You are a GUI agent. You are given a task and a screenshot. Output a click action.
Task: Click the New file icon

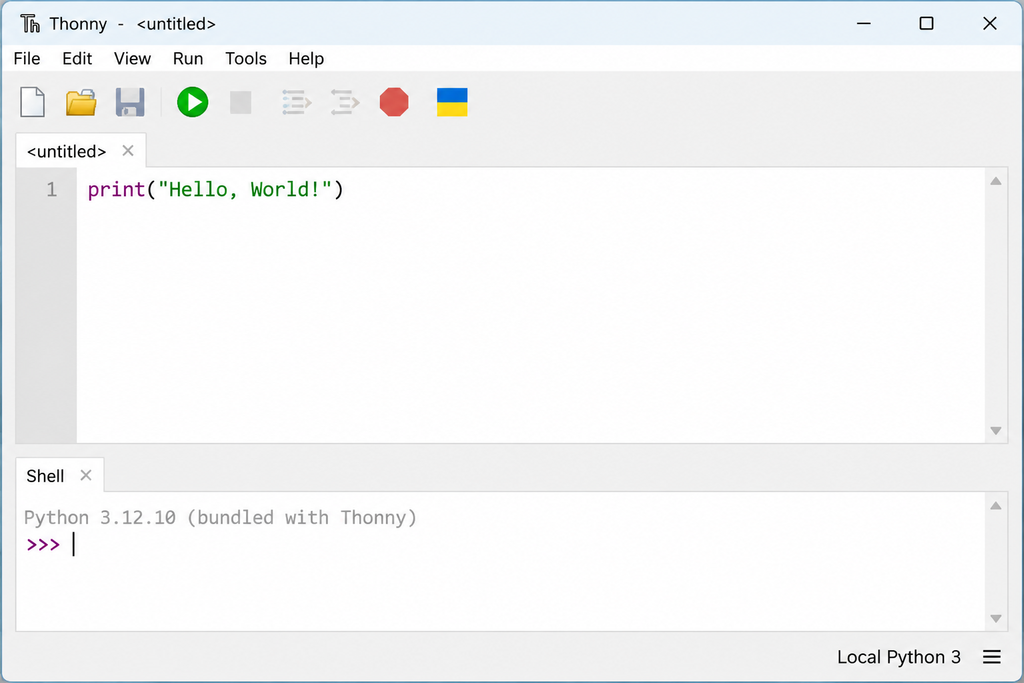tap(32, 102)
